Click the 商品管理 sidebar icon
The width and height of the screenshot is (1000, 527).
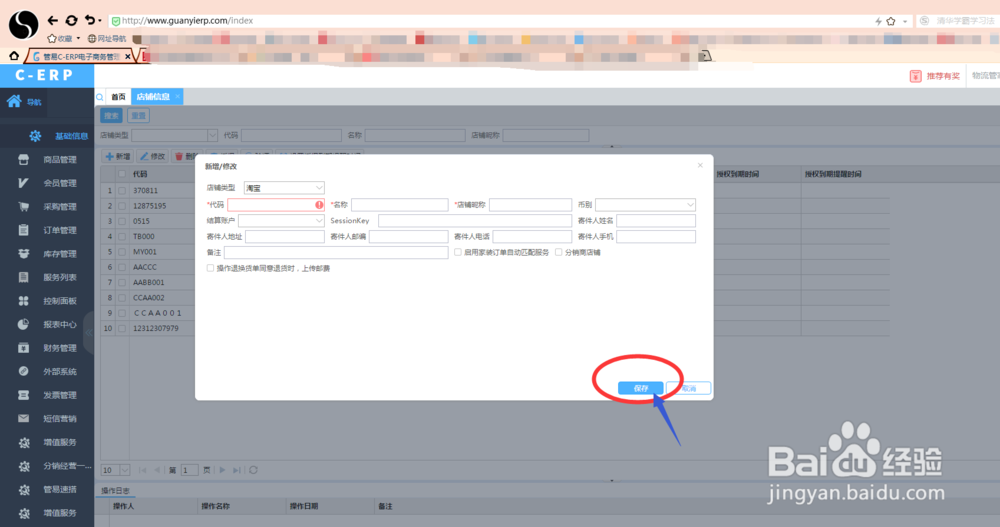24,160
